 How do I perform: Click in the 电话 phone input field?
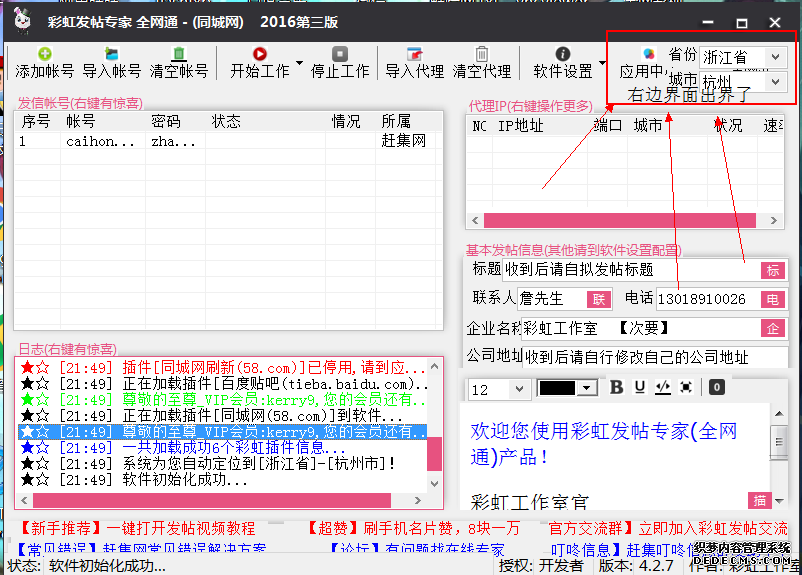pyautogui.click(x=708, y=299)
